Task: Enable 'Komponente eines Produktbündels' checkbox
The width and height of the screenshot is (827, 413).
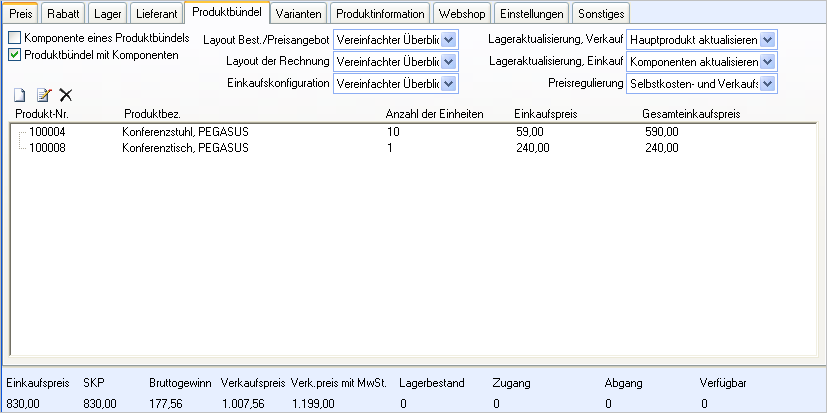Action: (x=15, y=38)
